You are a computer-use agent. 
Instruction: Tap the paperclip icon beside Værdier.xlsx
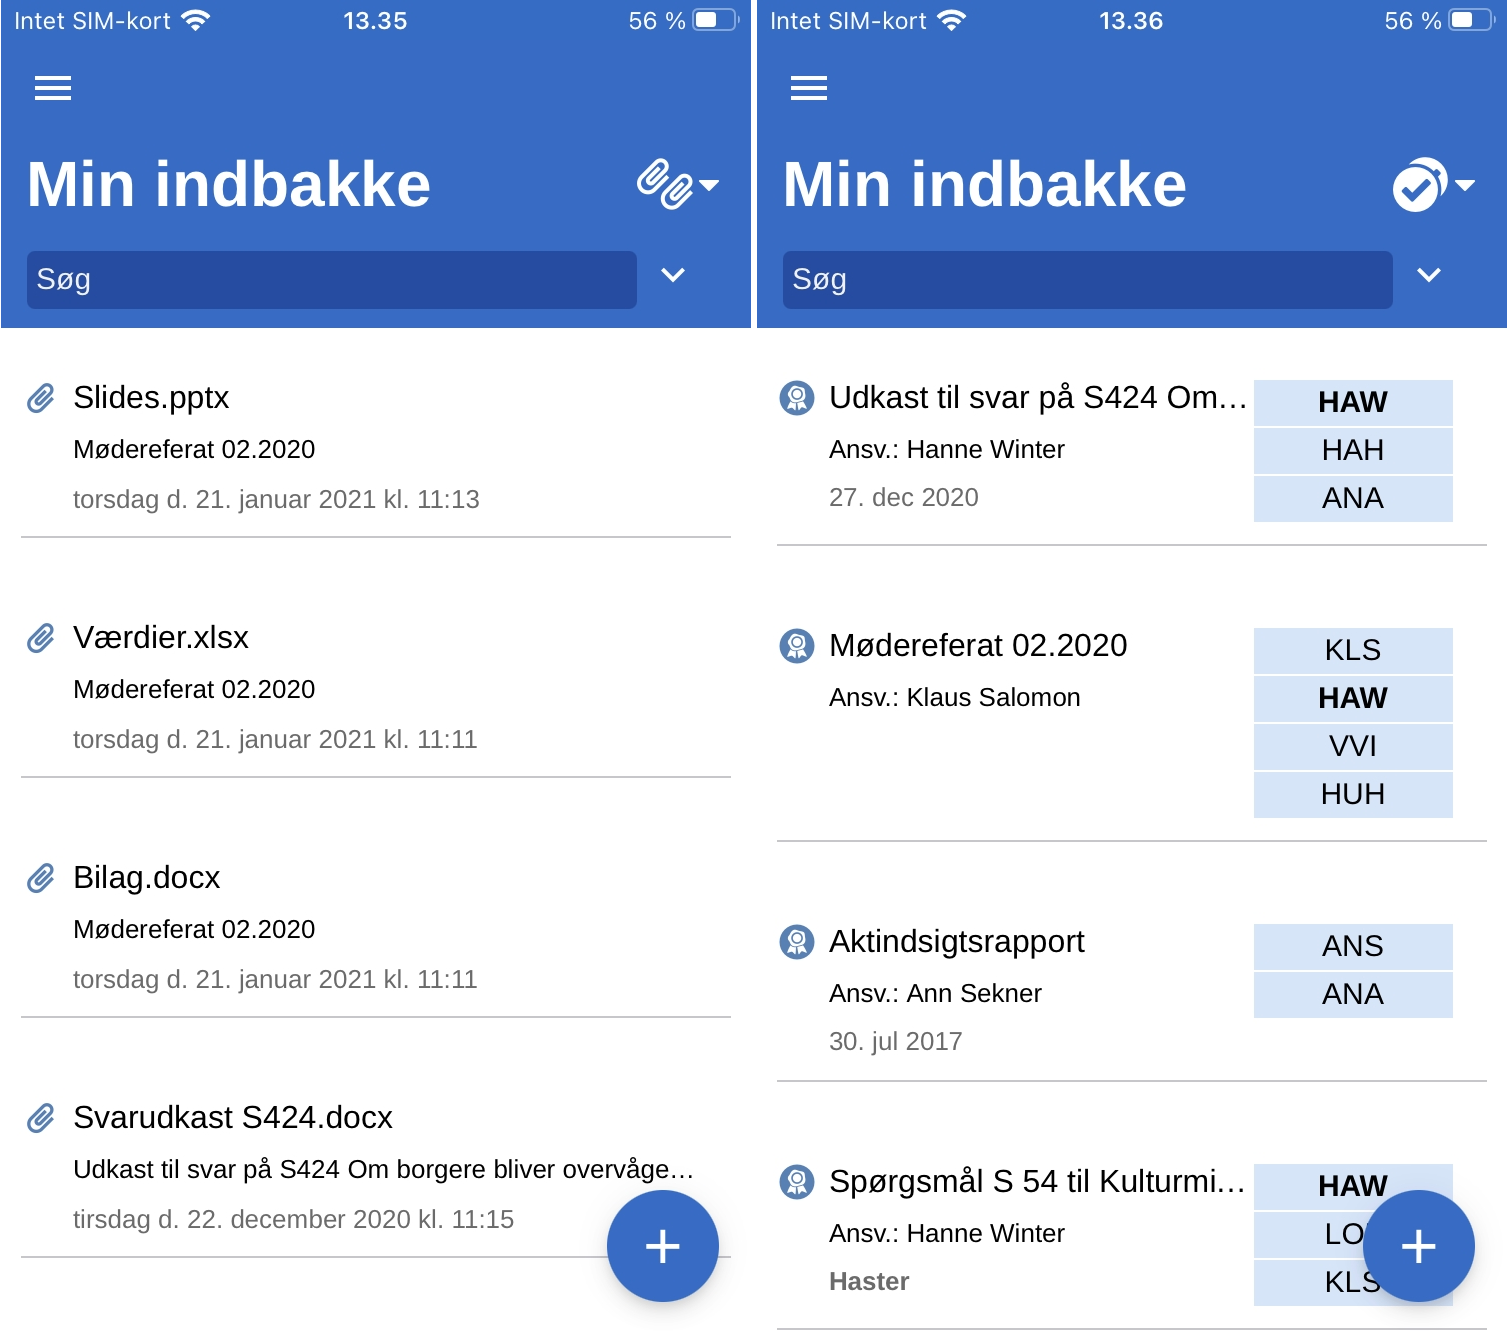[41, 638]
